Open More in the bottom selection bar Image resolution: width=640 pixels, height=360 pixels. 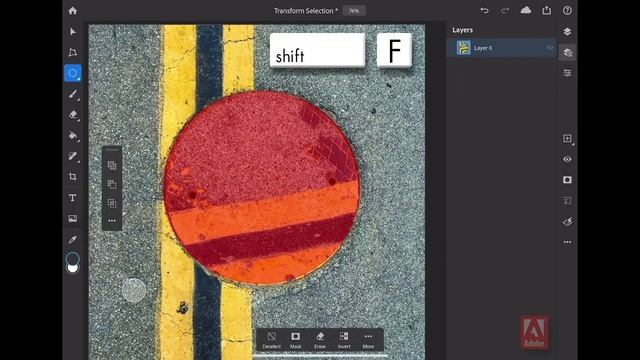(368, 340)
